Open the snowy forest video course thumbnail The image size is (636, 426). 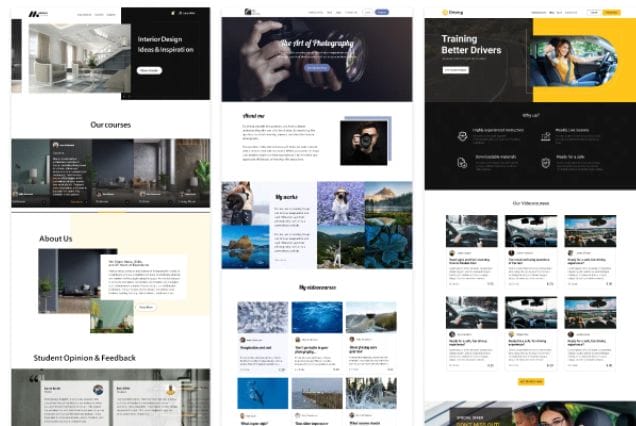(x=371, y=394)
